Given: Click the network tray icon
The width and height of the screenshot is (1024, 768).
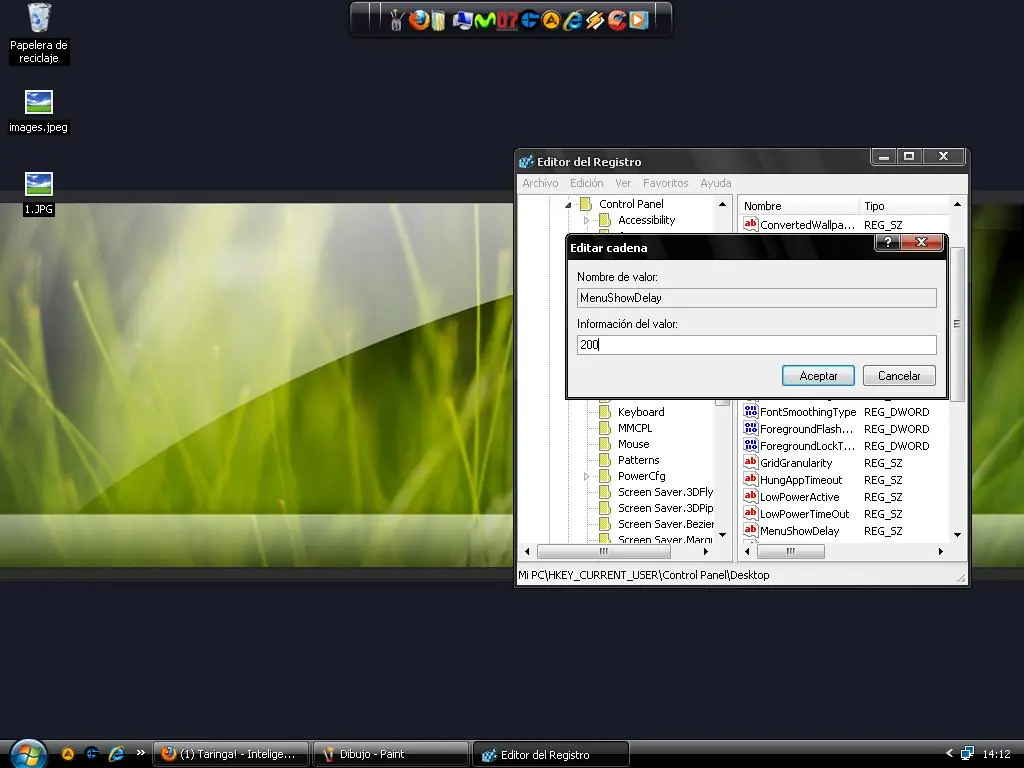Looking at the screenshot, I should point(967,754).
